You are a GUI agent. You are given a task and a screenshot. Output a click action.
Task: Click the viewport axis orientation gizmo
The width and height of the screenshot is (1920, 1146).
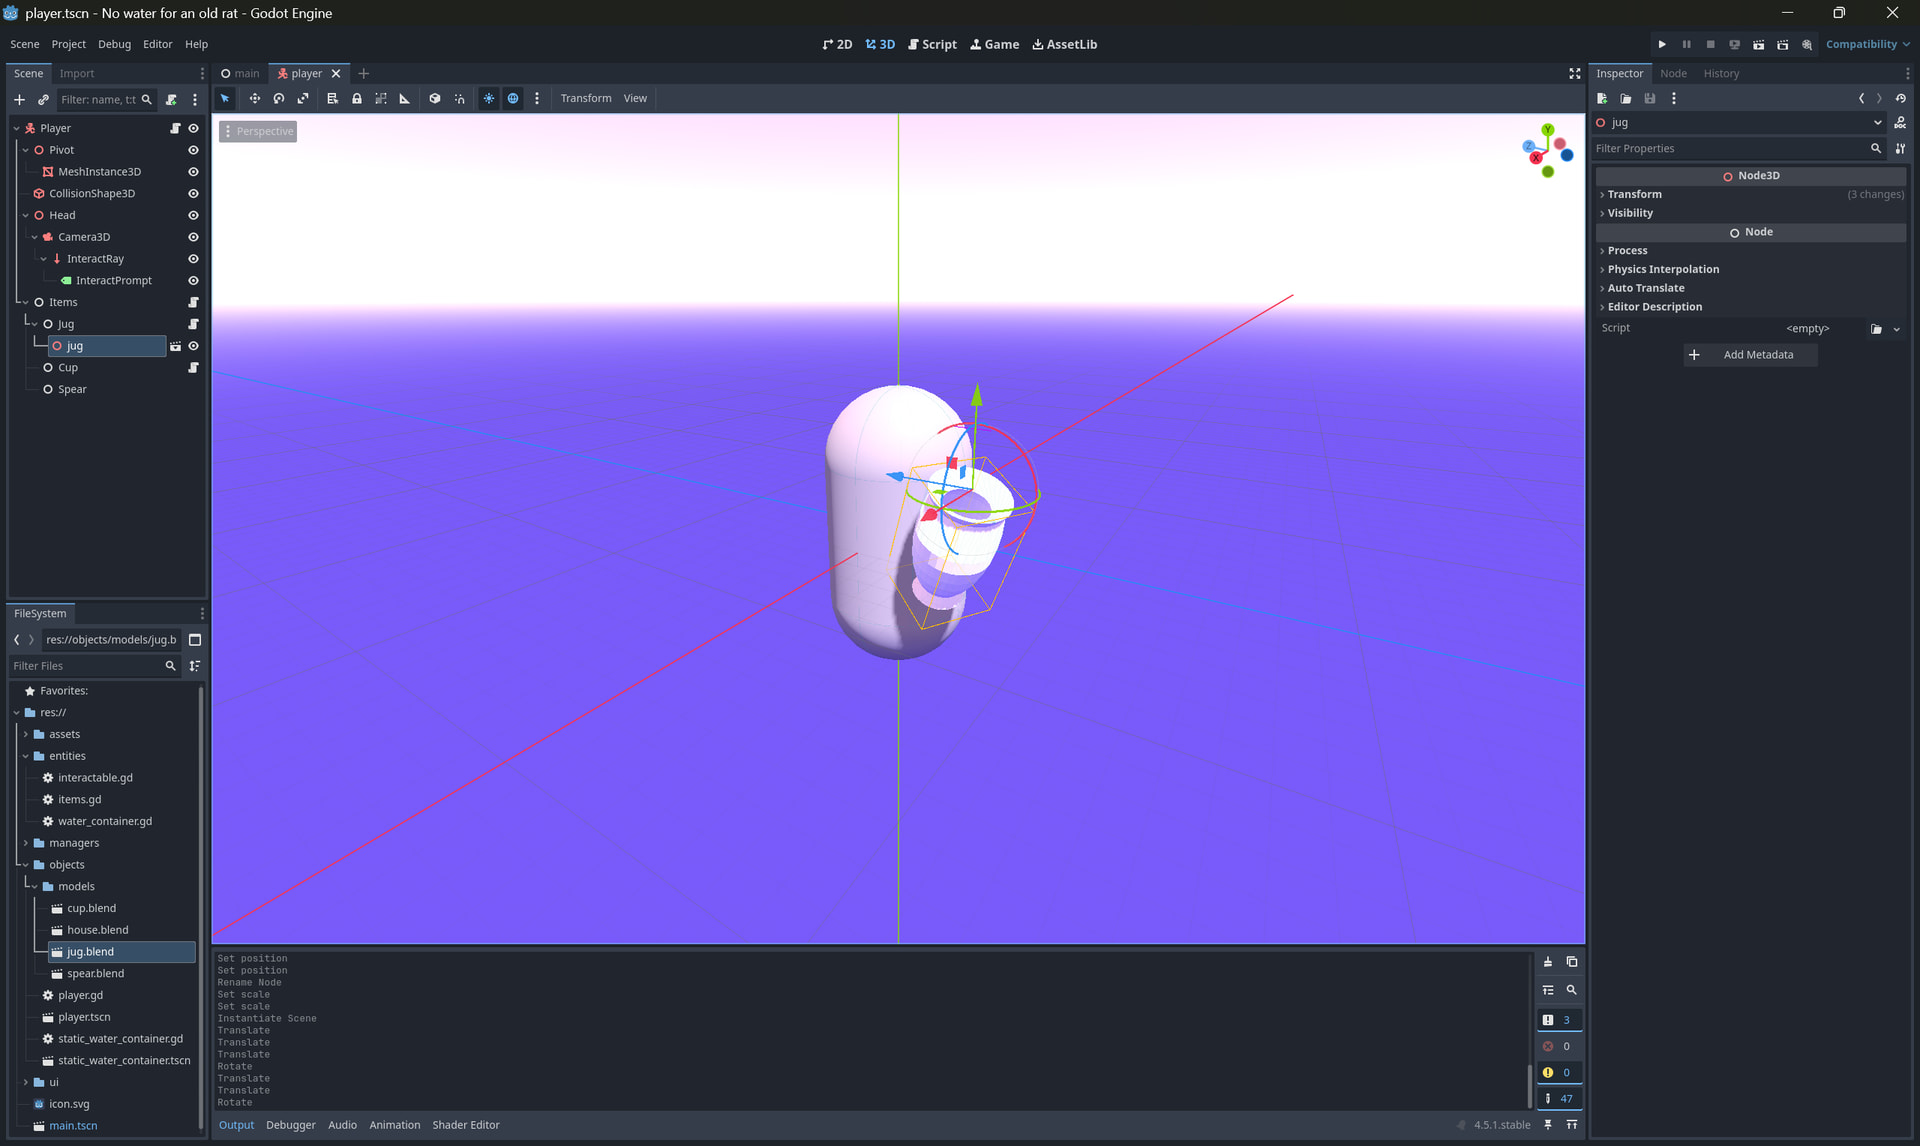point(1547,151)
